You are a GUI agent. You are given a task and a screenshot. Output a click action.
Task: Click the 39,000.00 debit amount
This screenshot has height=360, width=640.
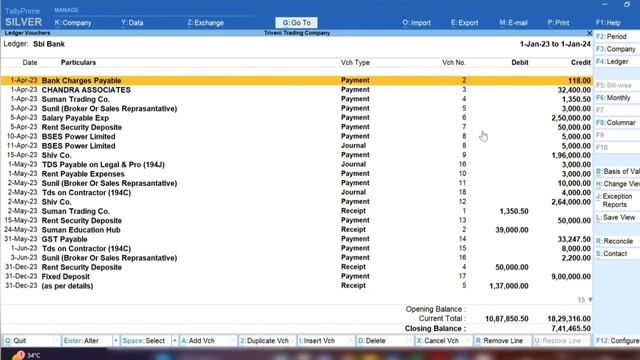512,230
